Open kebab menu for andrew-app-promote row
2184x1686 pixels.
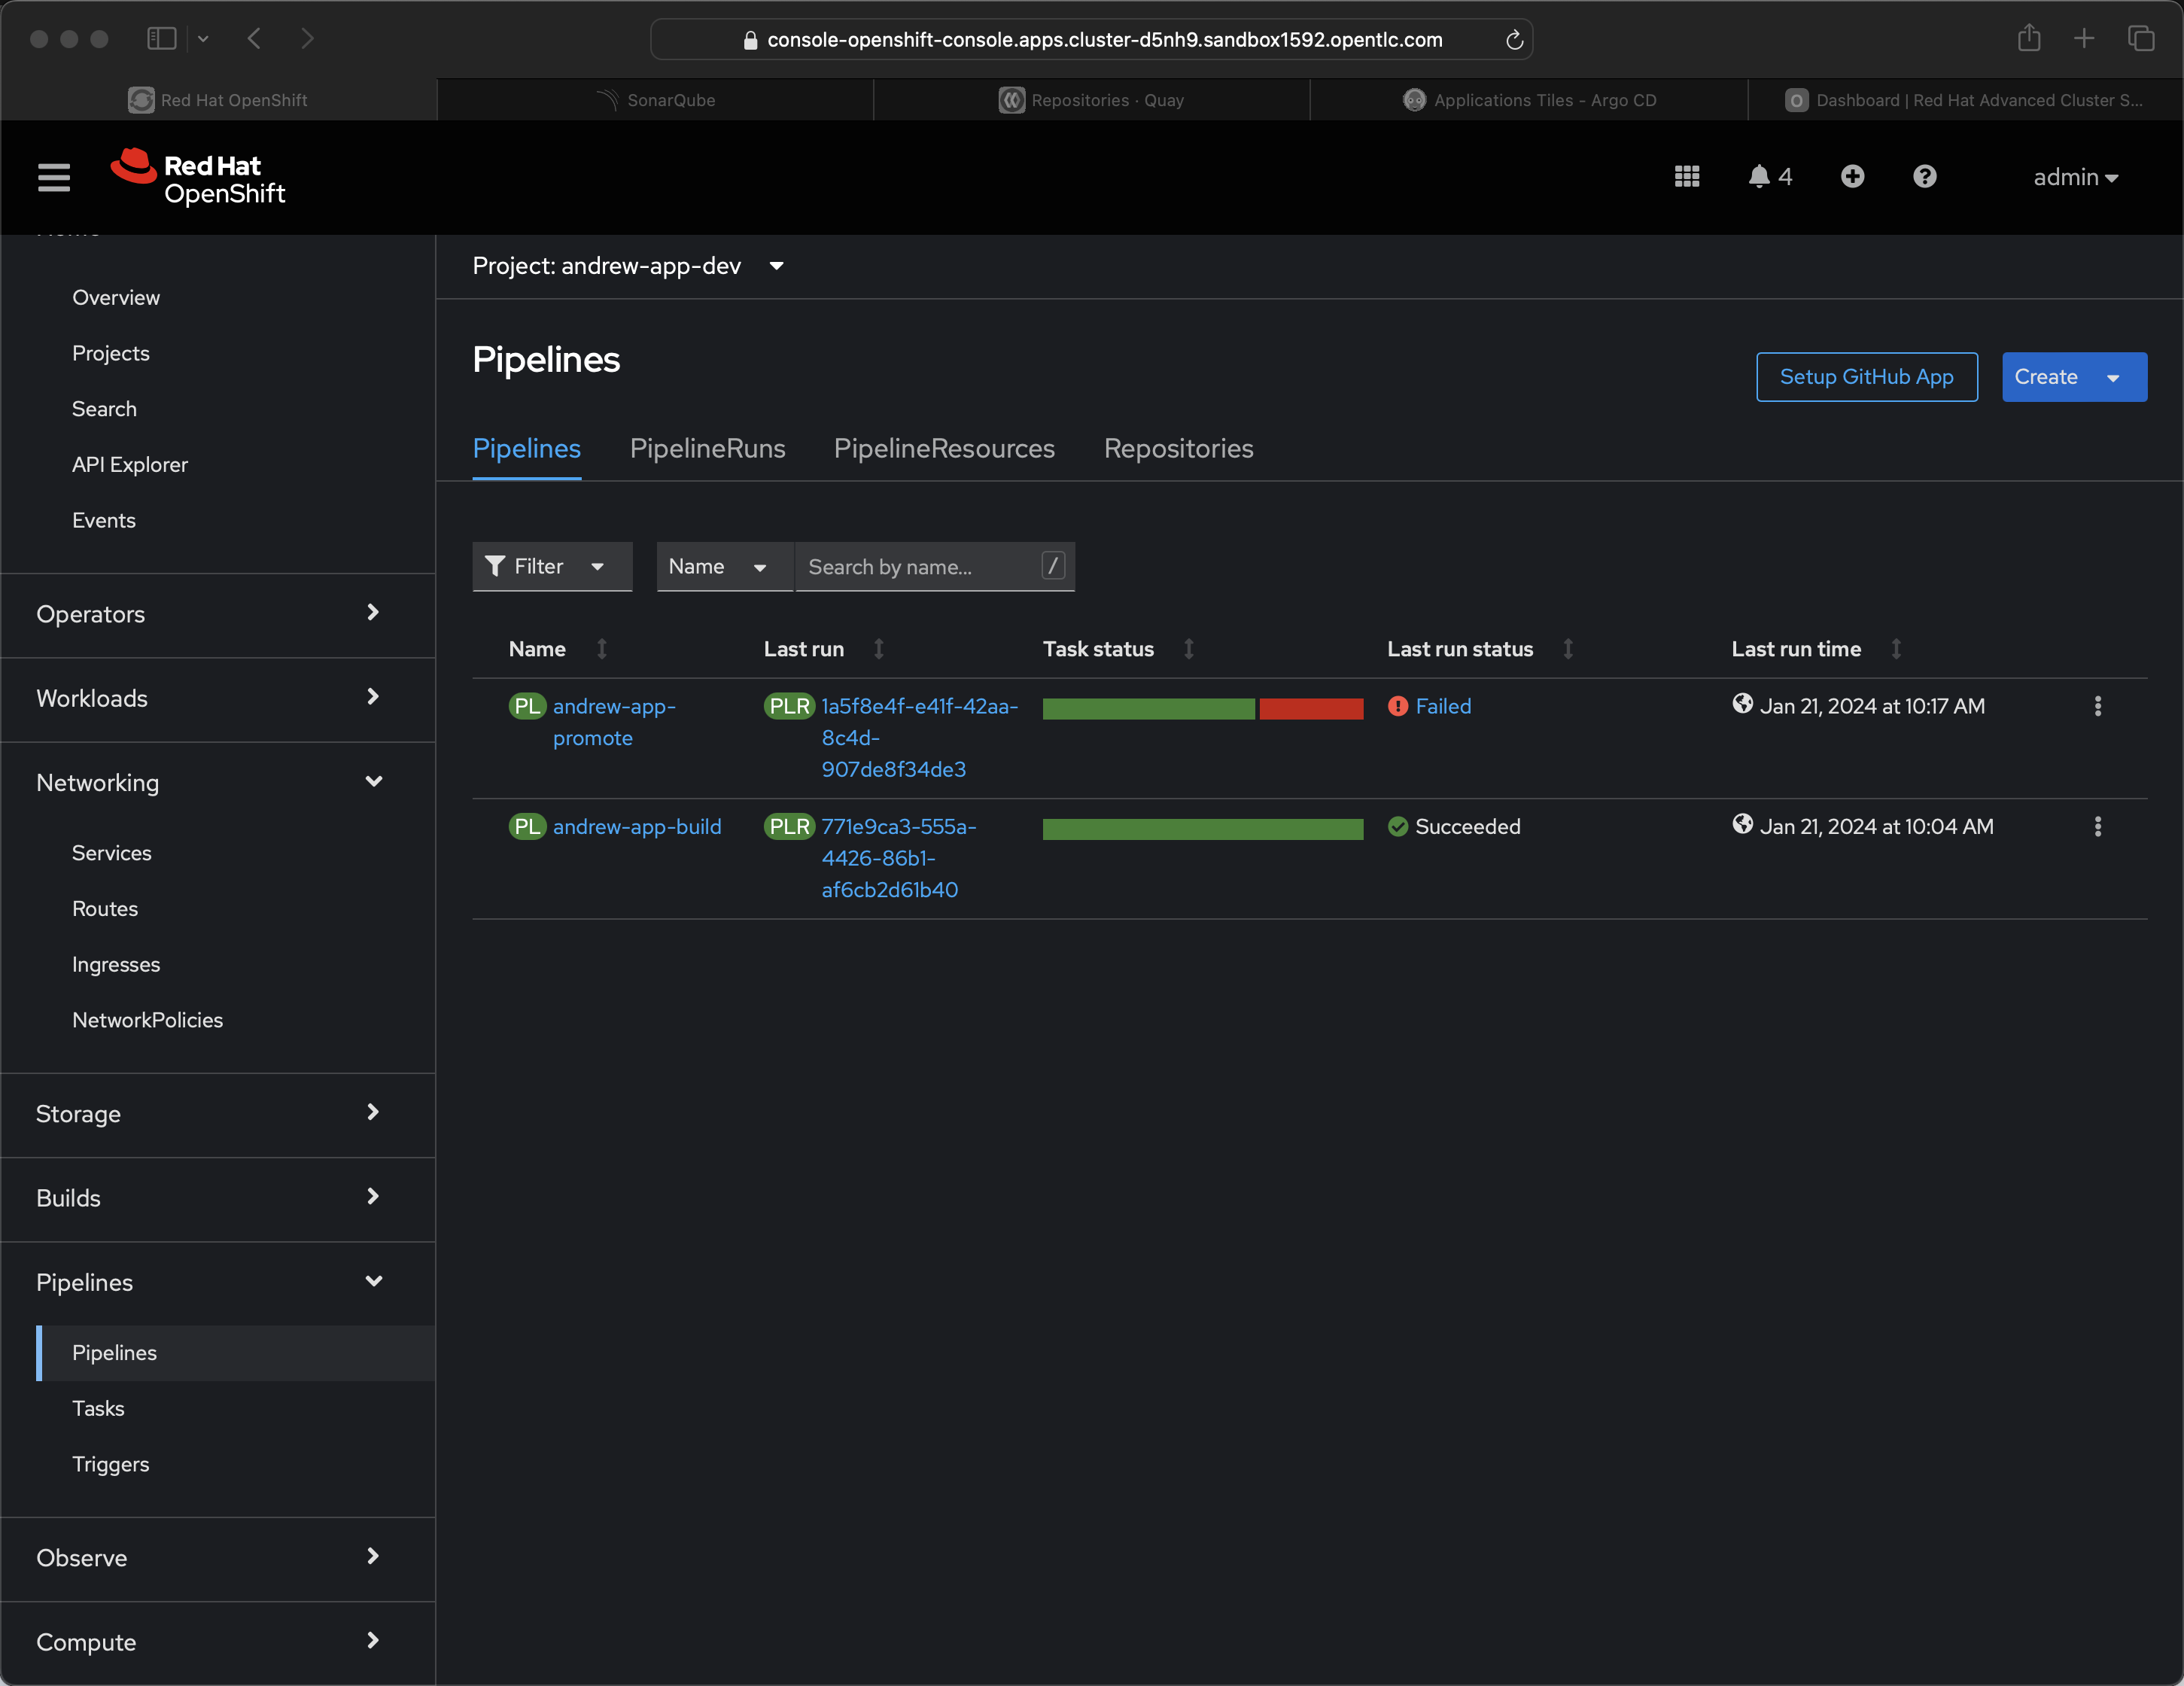pyautogui.click(x=2097, y=706)
